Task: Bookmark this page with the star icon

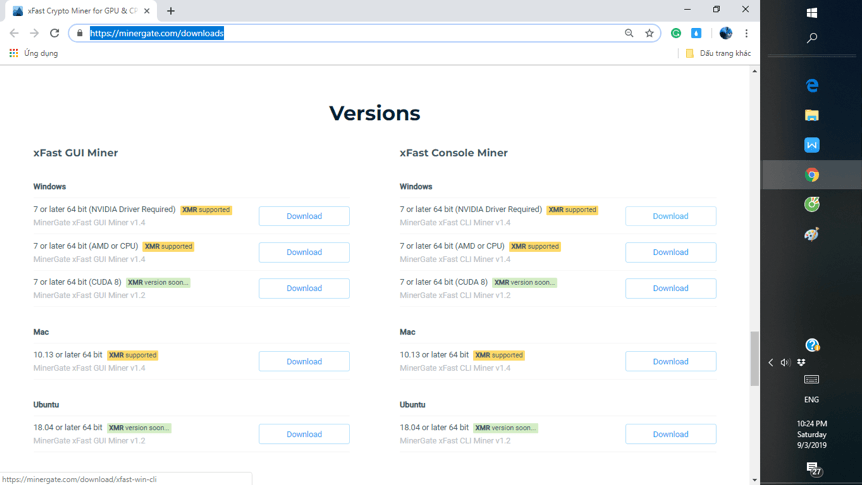Action: [x=649, y=33]
